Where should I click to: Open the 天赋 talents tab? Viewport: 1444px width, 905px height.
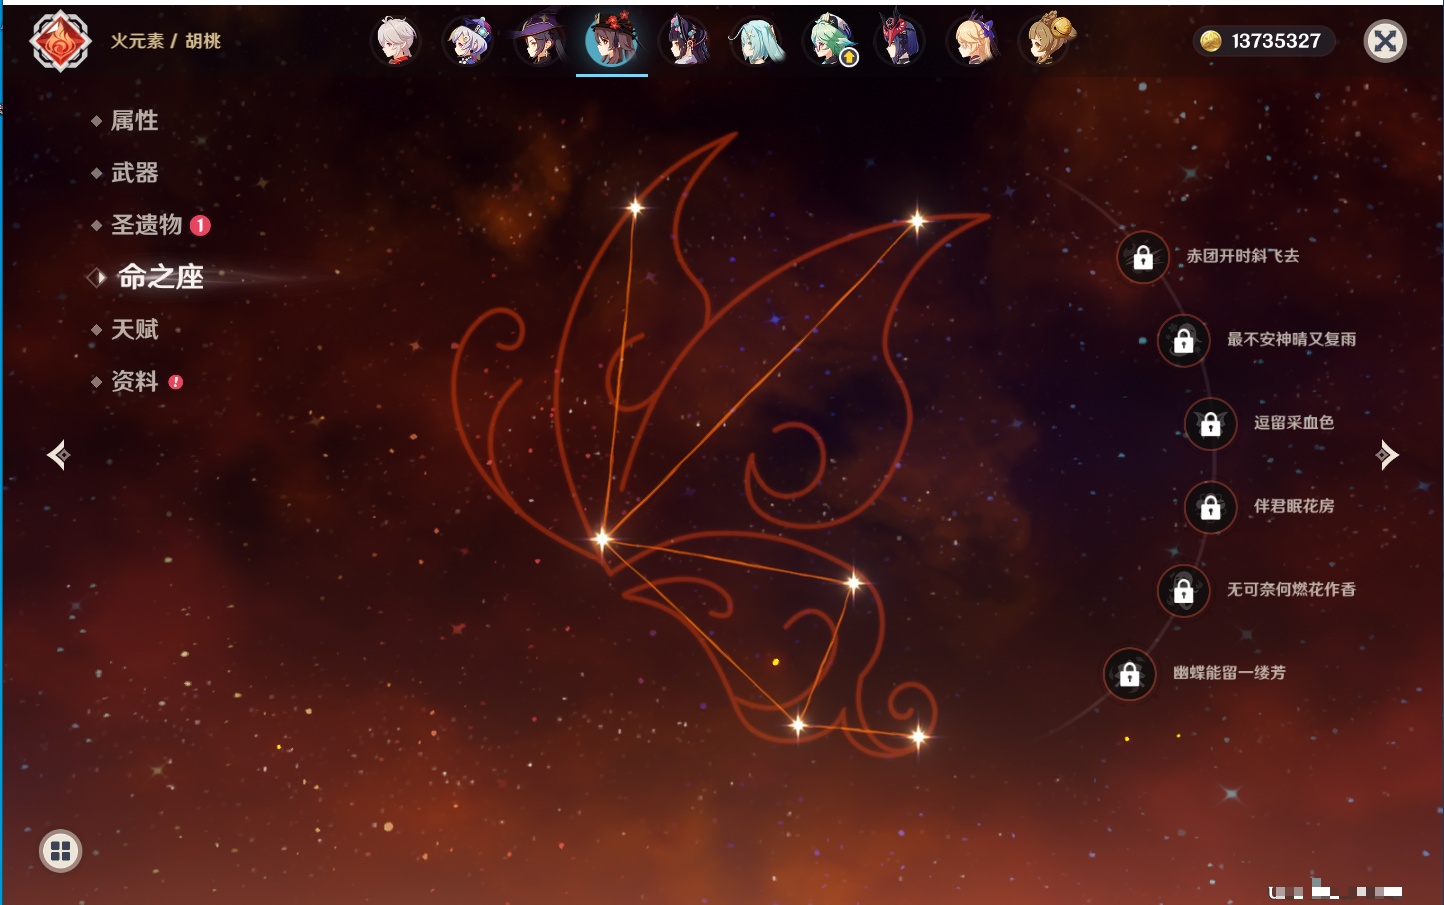tap(134, 329)
